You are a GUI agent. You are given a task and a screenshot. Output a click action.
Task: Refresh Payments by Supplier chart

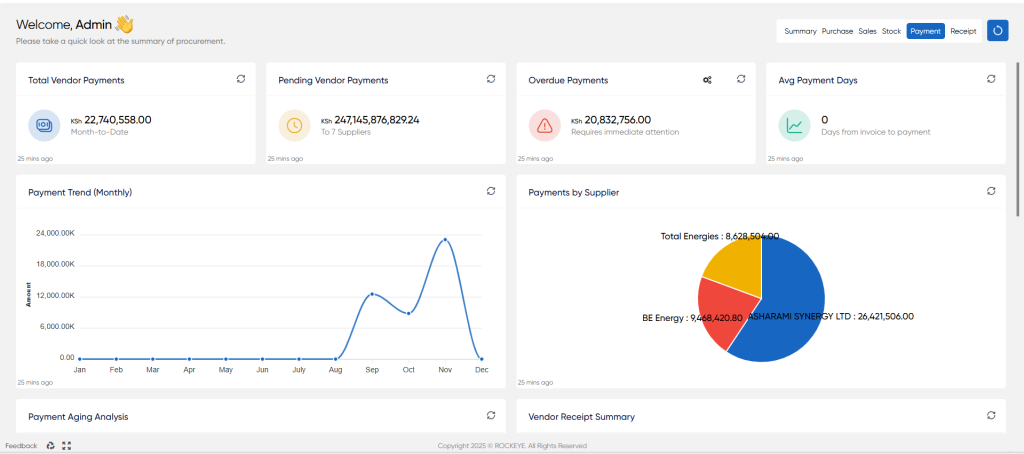991,191
